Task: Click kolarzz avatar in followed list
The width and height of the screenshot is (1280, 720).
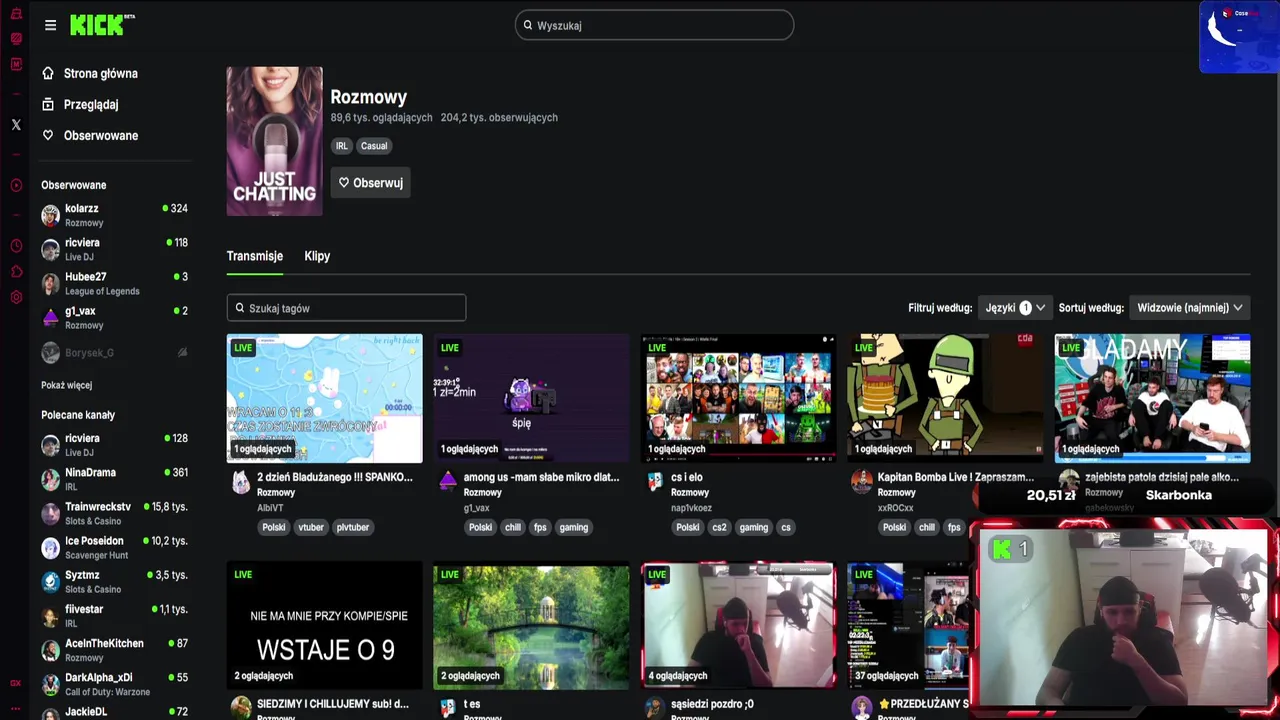Action: [50, 215]
